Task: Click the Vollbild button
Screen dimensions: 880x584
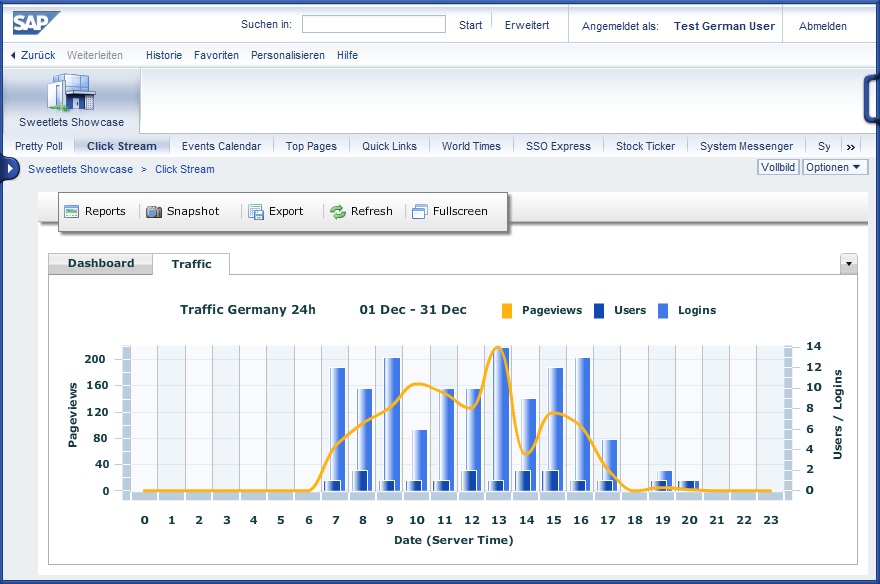Action: [x=778, y=167]
